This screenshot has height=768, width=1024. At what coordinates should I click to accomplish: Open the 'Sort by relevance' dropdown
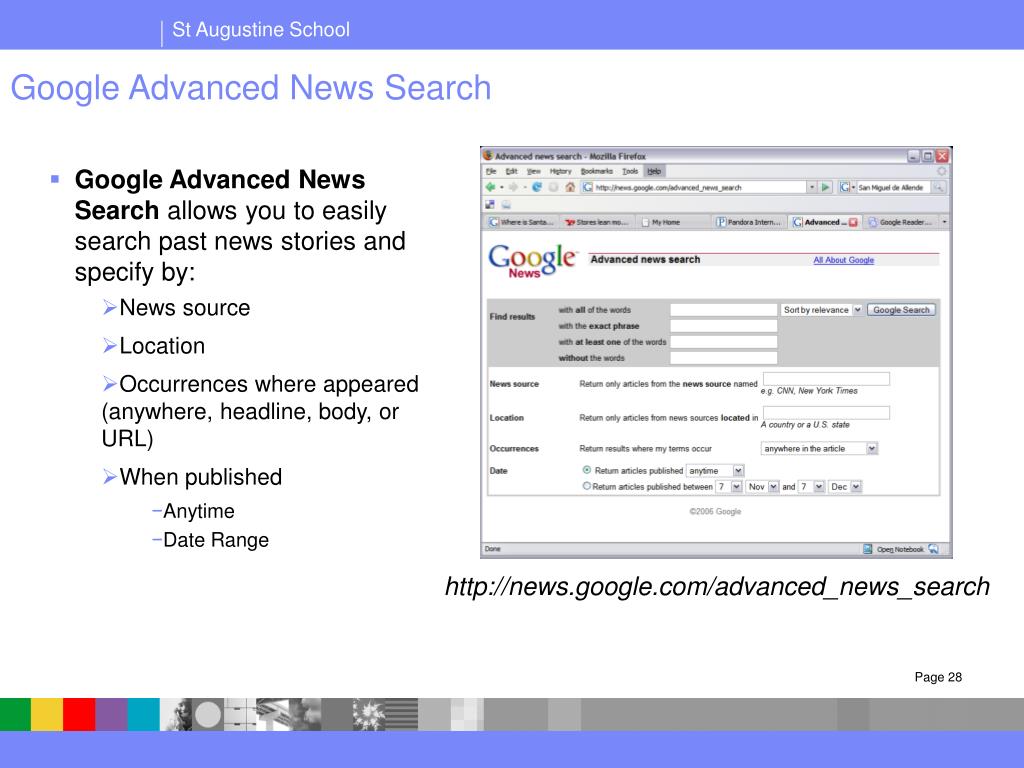point(822,310)
